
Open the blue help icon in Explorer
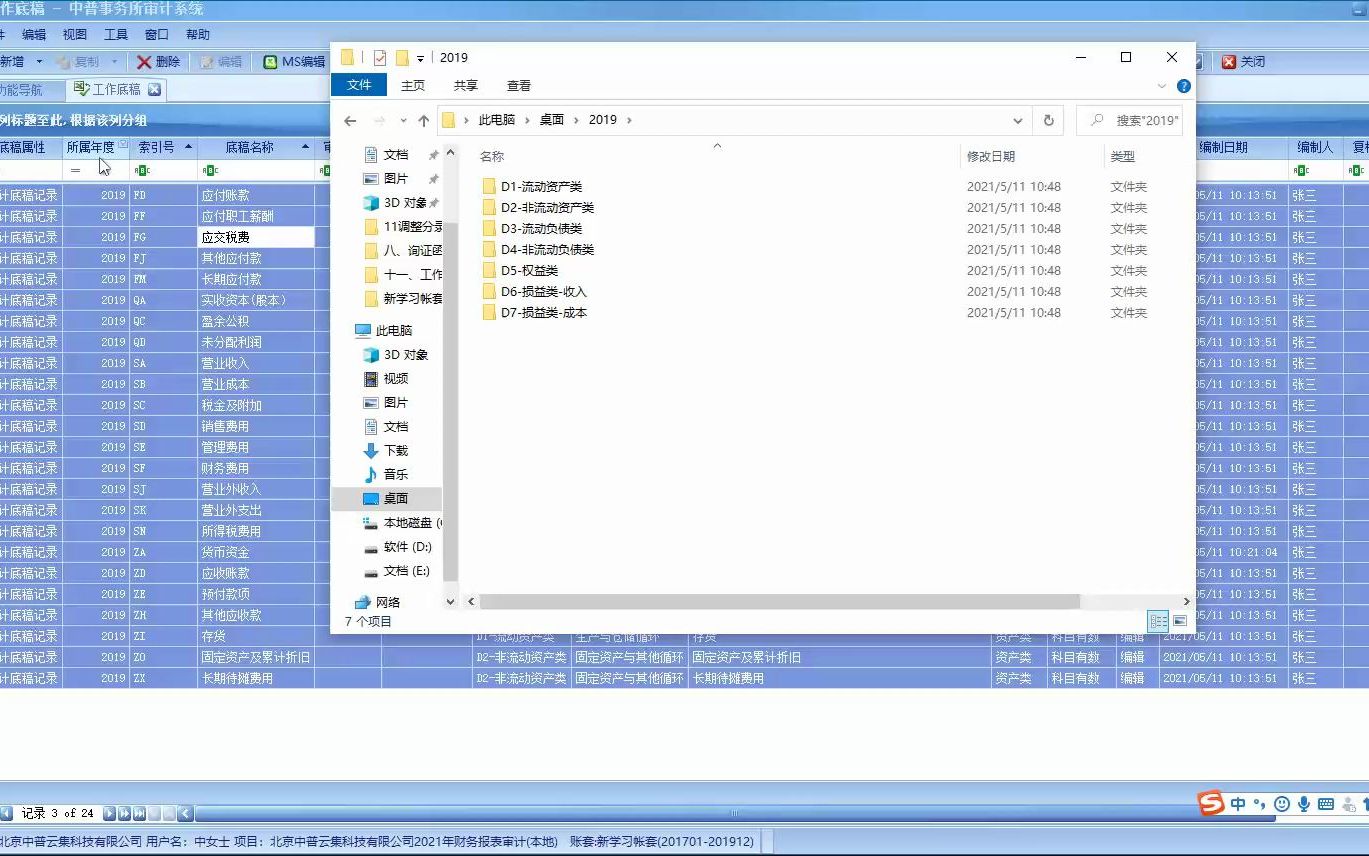(x=1184, y=86)
